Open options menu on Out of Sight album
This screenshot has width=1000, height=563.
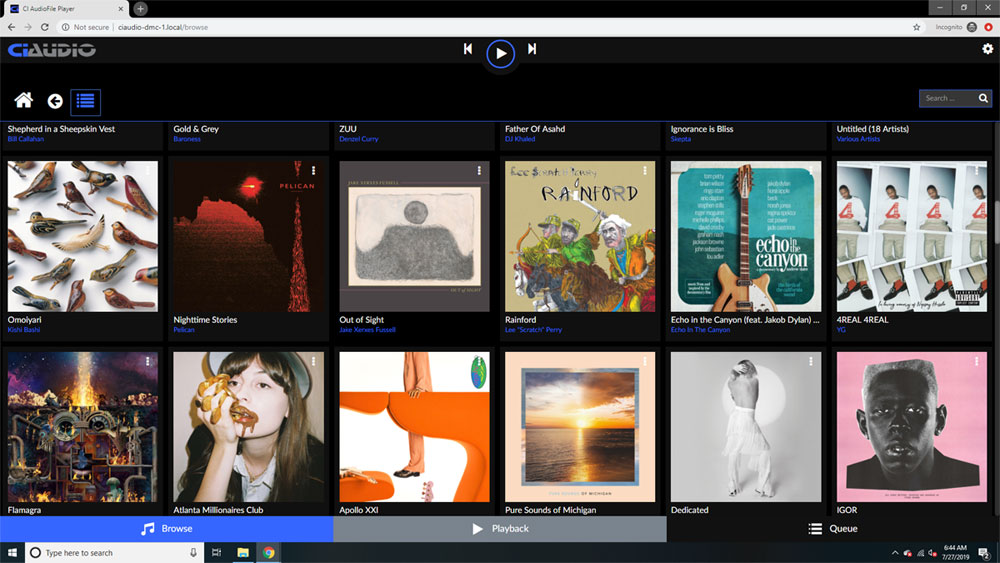click(479, 170)
